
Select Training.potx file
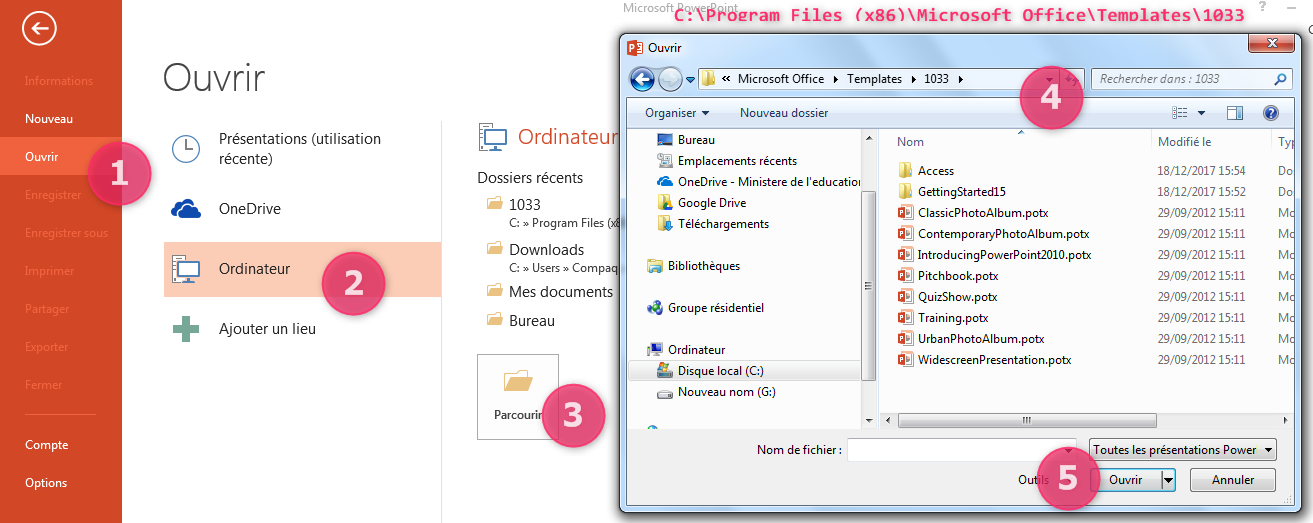(954, 318)
